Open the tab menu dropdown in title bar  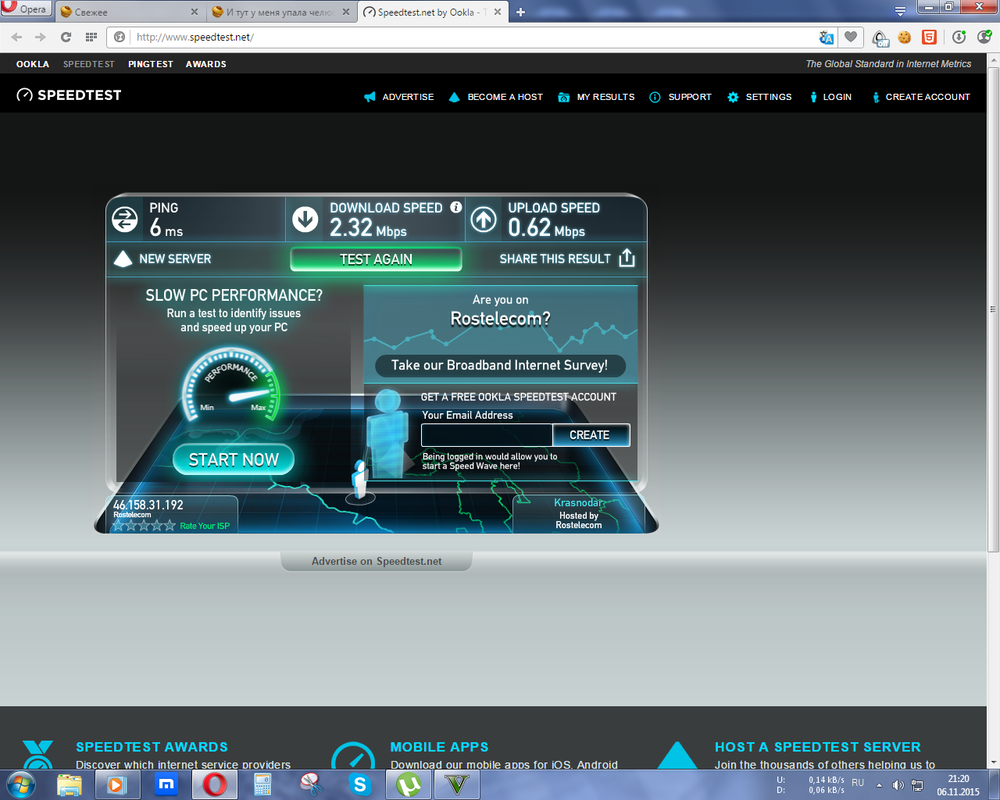coord(900,11)
